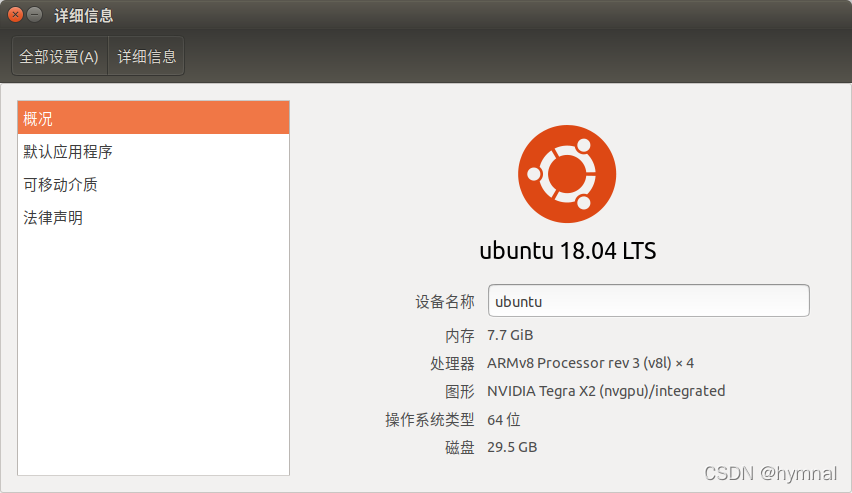Click the 图形 label
This screenshot has width=852, height=493.
point(460,391)
